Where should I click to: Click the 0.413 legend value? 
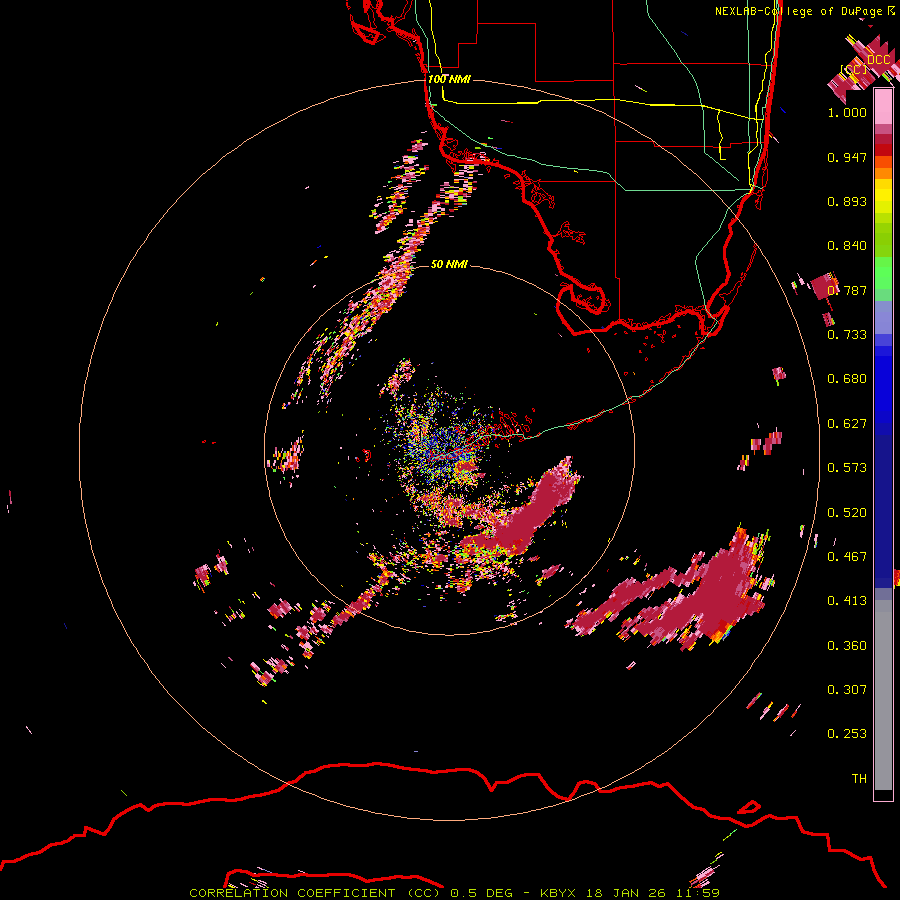pos(847,601)
